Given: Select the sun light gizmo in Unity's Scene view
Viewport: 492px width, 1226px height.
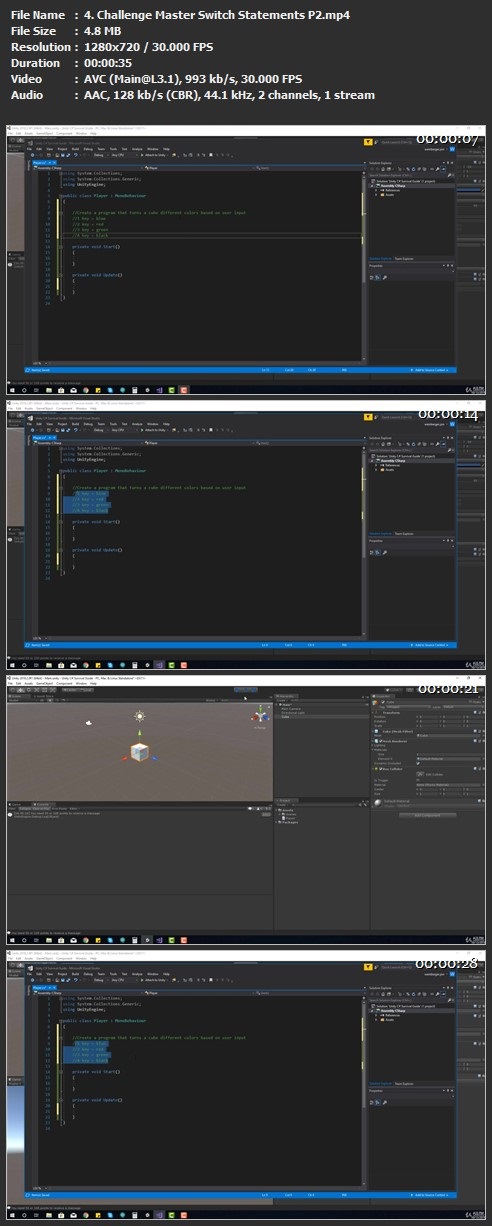Looking at the screenshot, I should 139,716.
